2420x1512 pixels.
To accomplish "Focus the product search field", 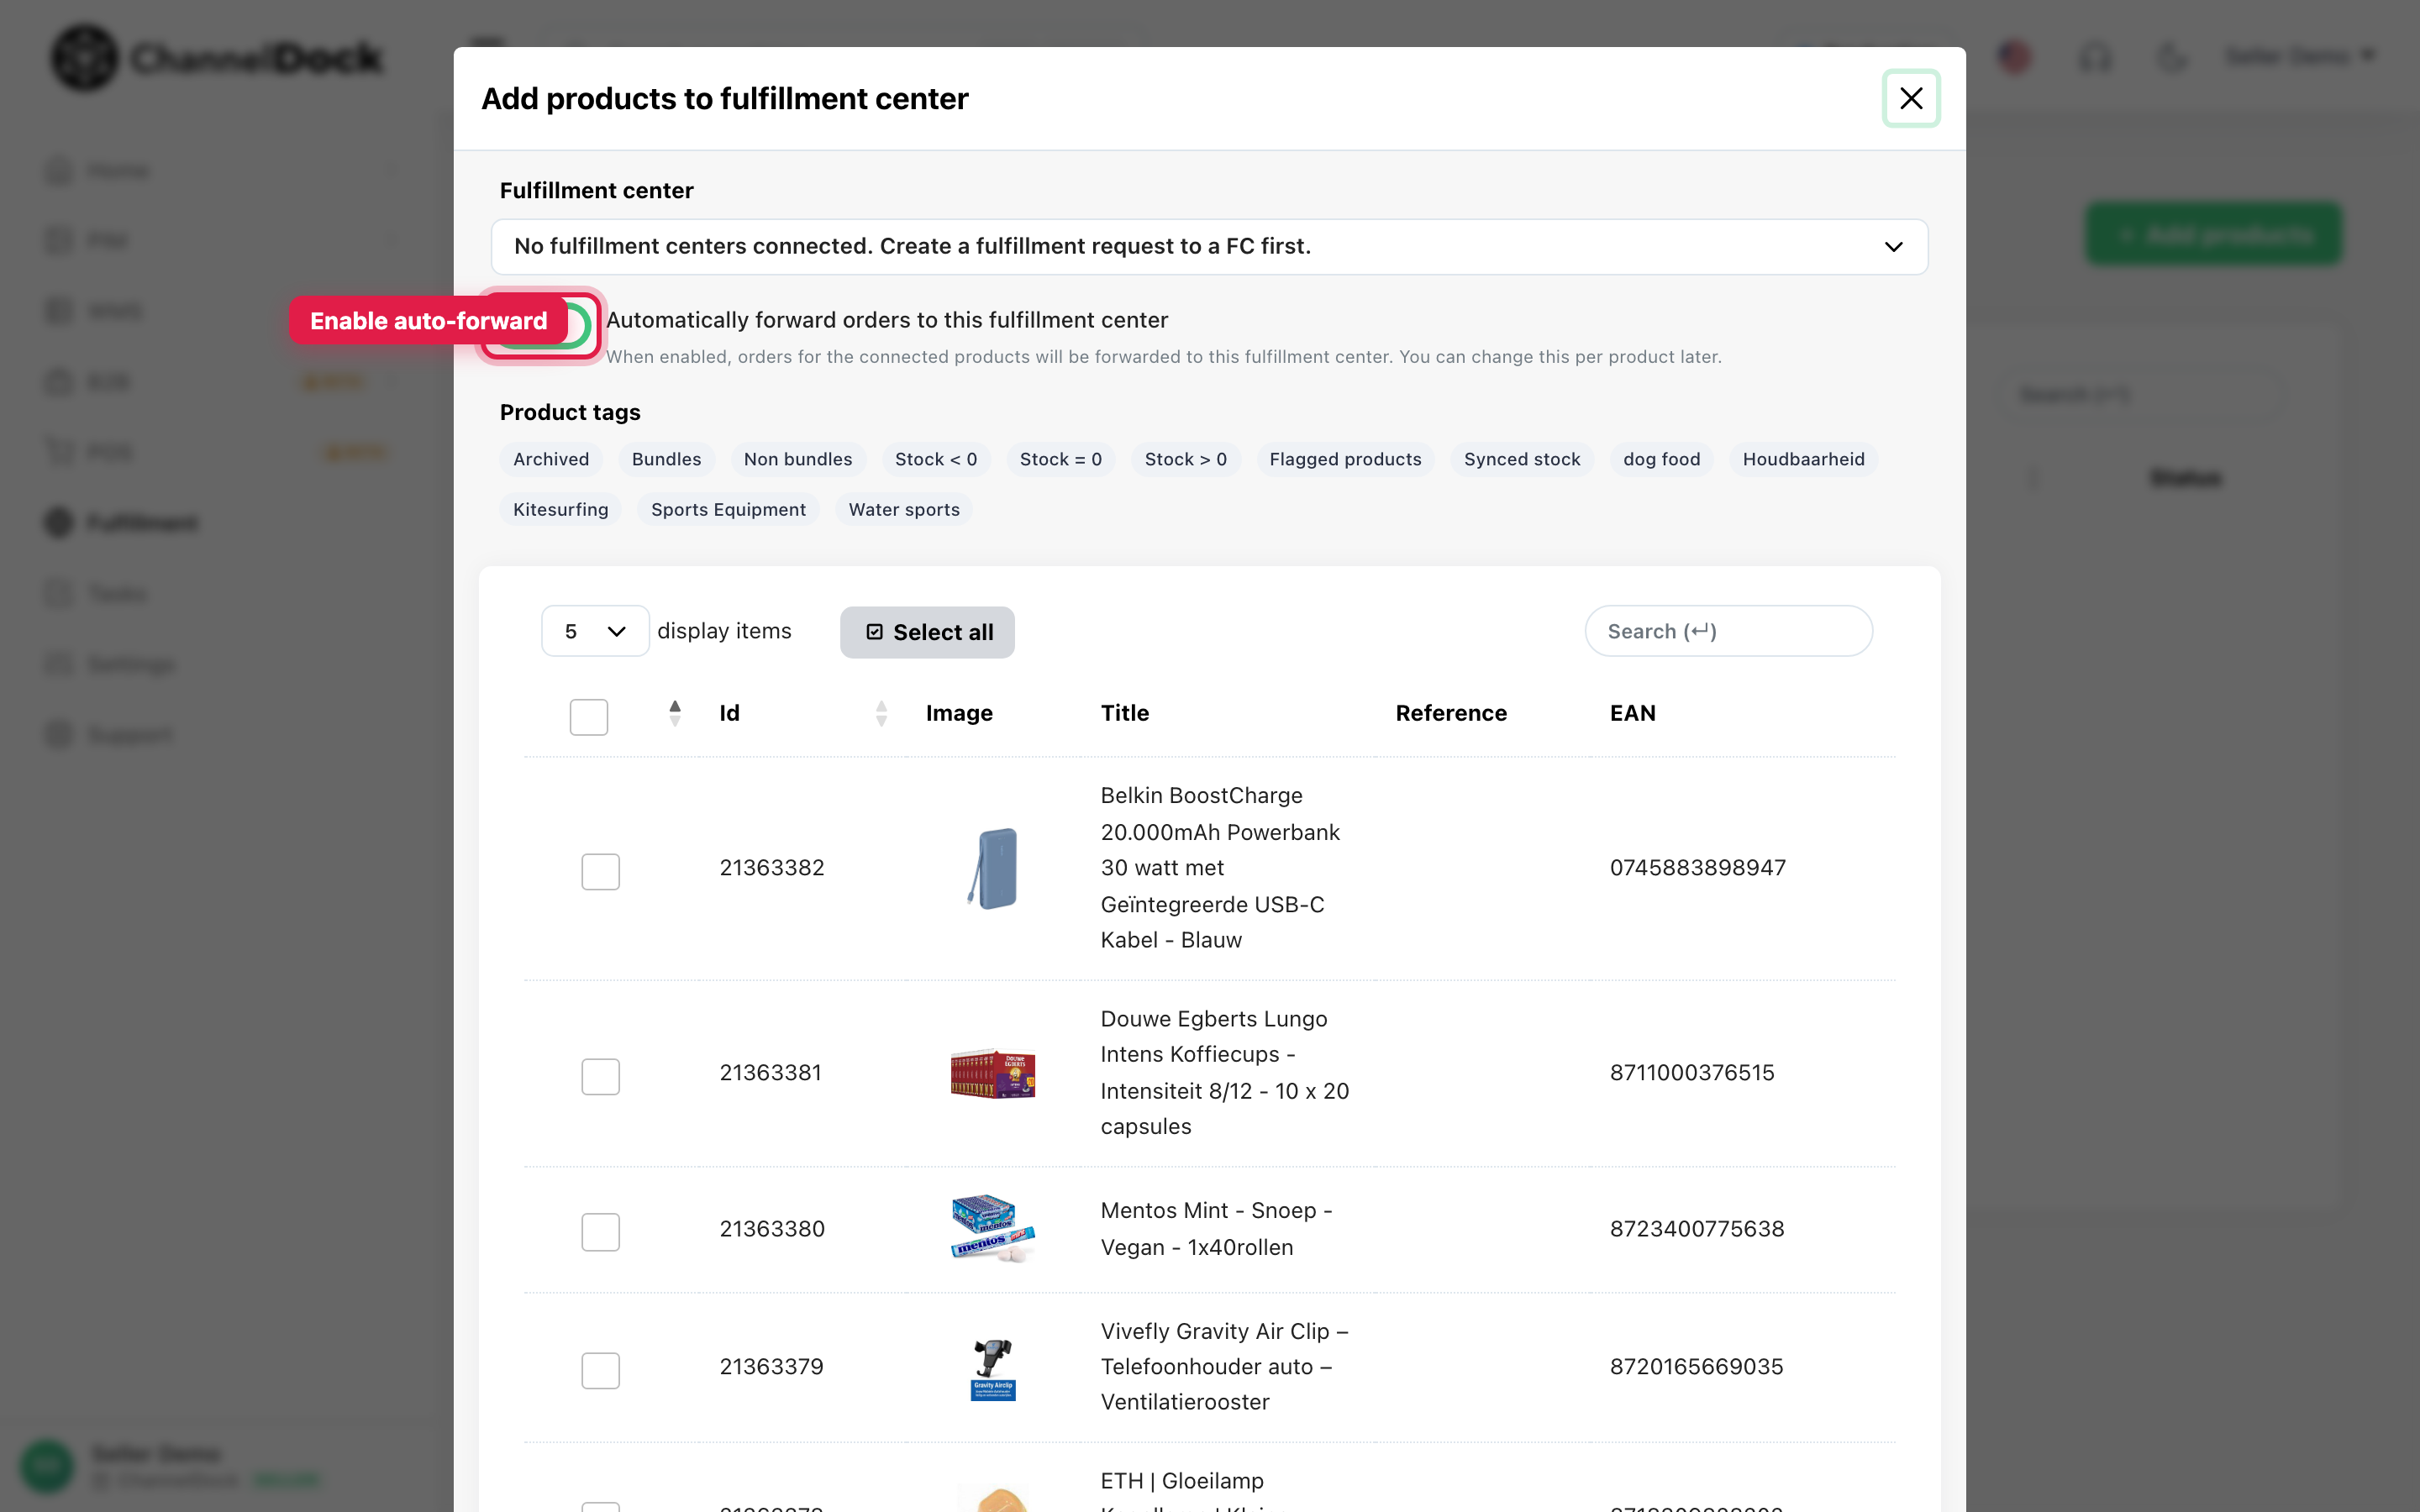I will tap(1728, 631).
